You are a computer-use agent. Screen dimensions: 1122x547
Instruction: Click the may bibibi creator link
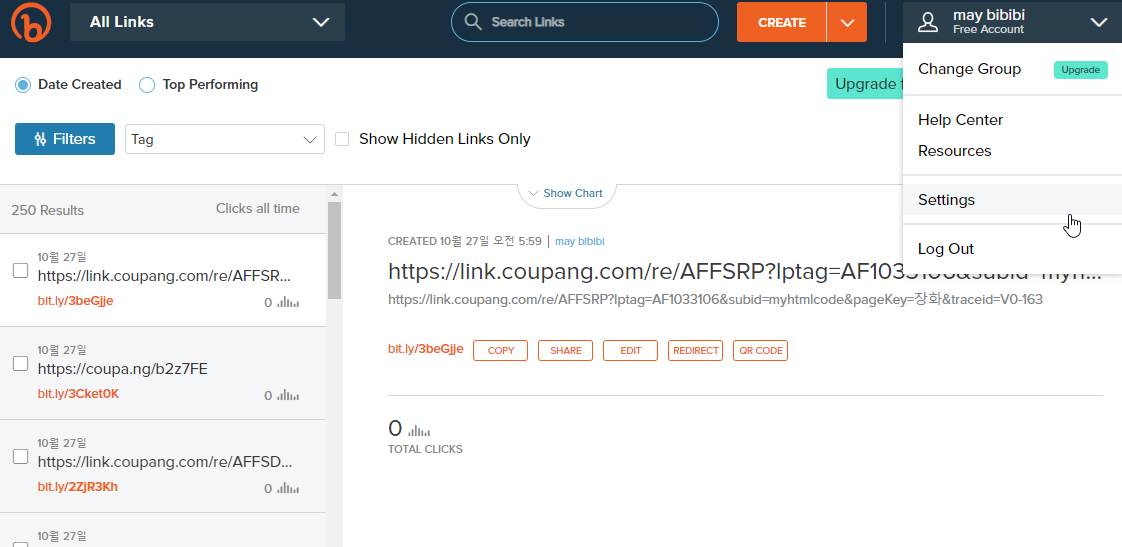tap(580, 241)
